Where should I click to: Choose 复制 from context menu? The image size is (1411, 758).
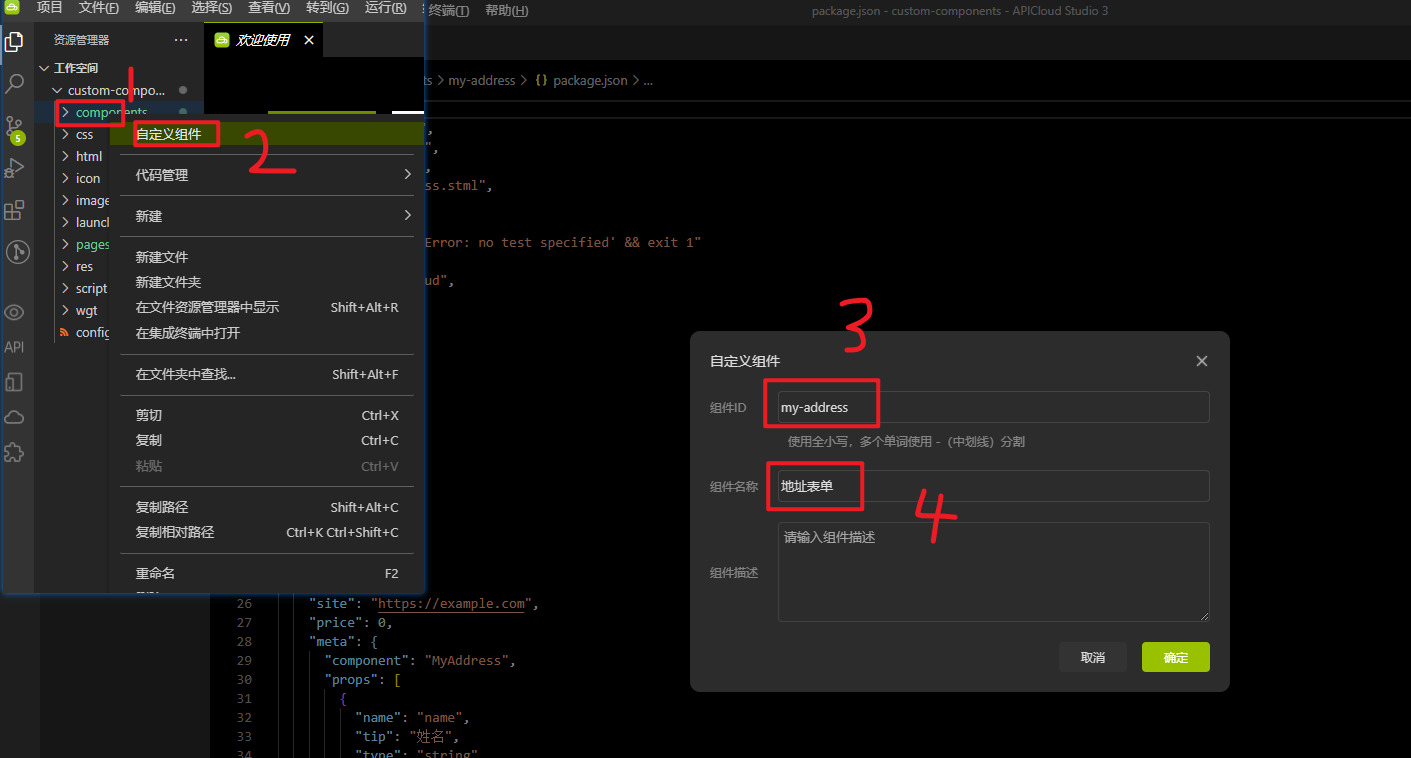(267, 440)
